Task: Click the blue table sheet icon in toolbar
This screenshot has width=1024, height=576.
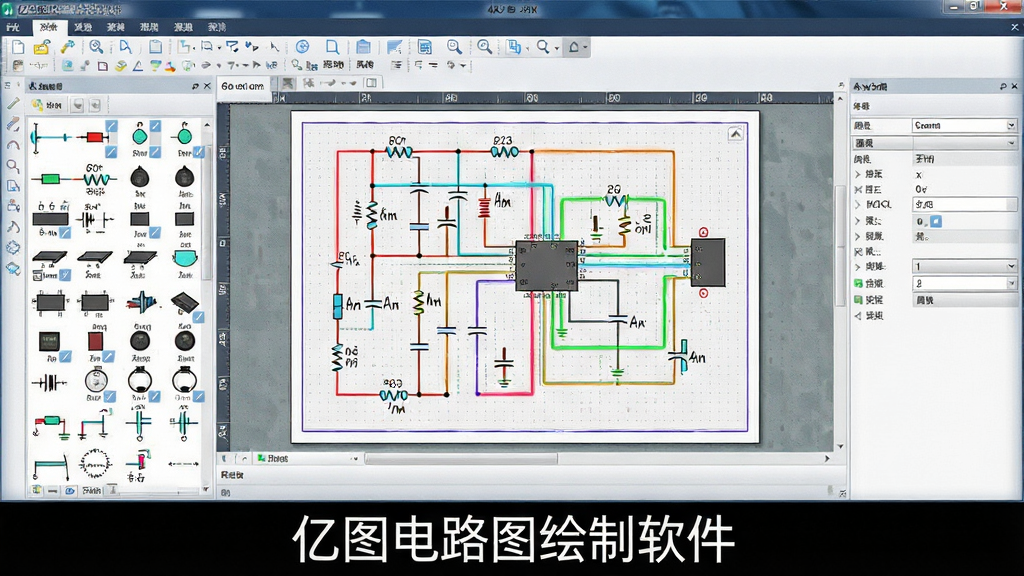Action: click(x=424, y=46)
